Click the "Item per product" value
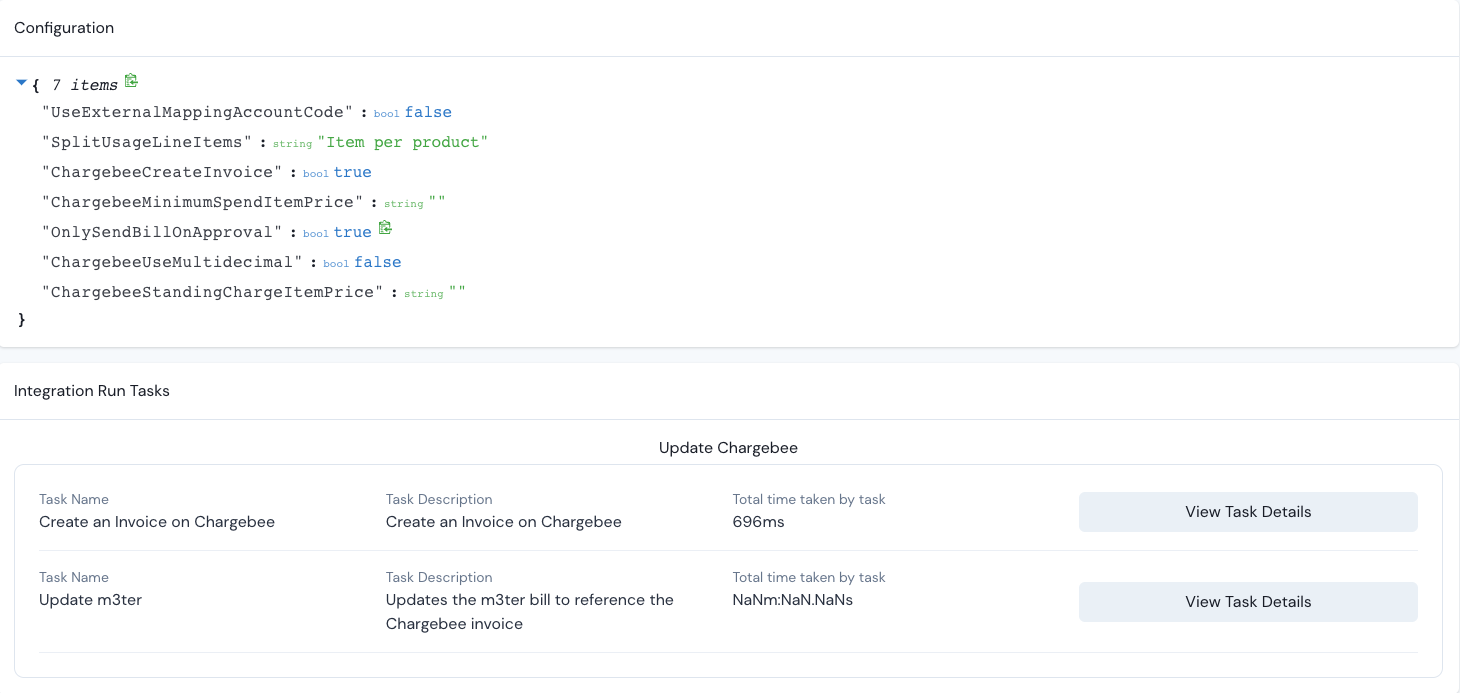 pos(402,142)
